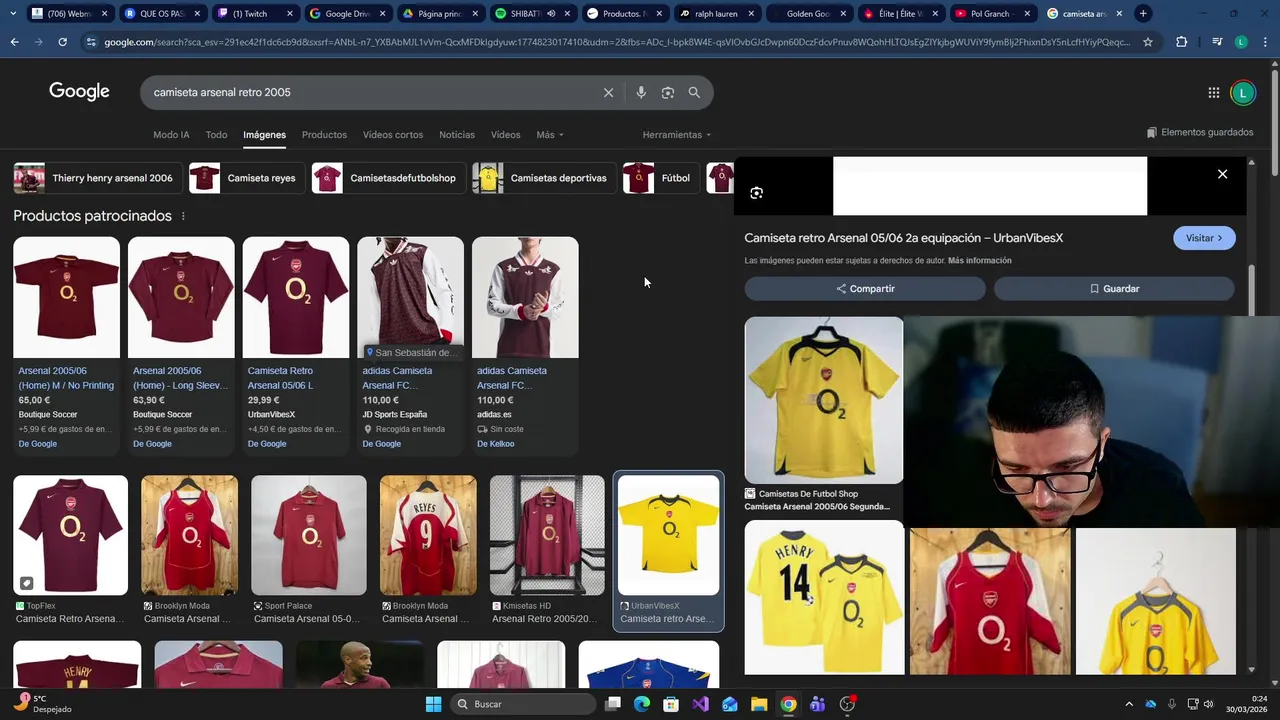
Task: Switch to Productos tab
Action: click(x=324, y=135)
